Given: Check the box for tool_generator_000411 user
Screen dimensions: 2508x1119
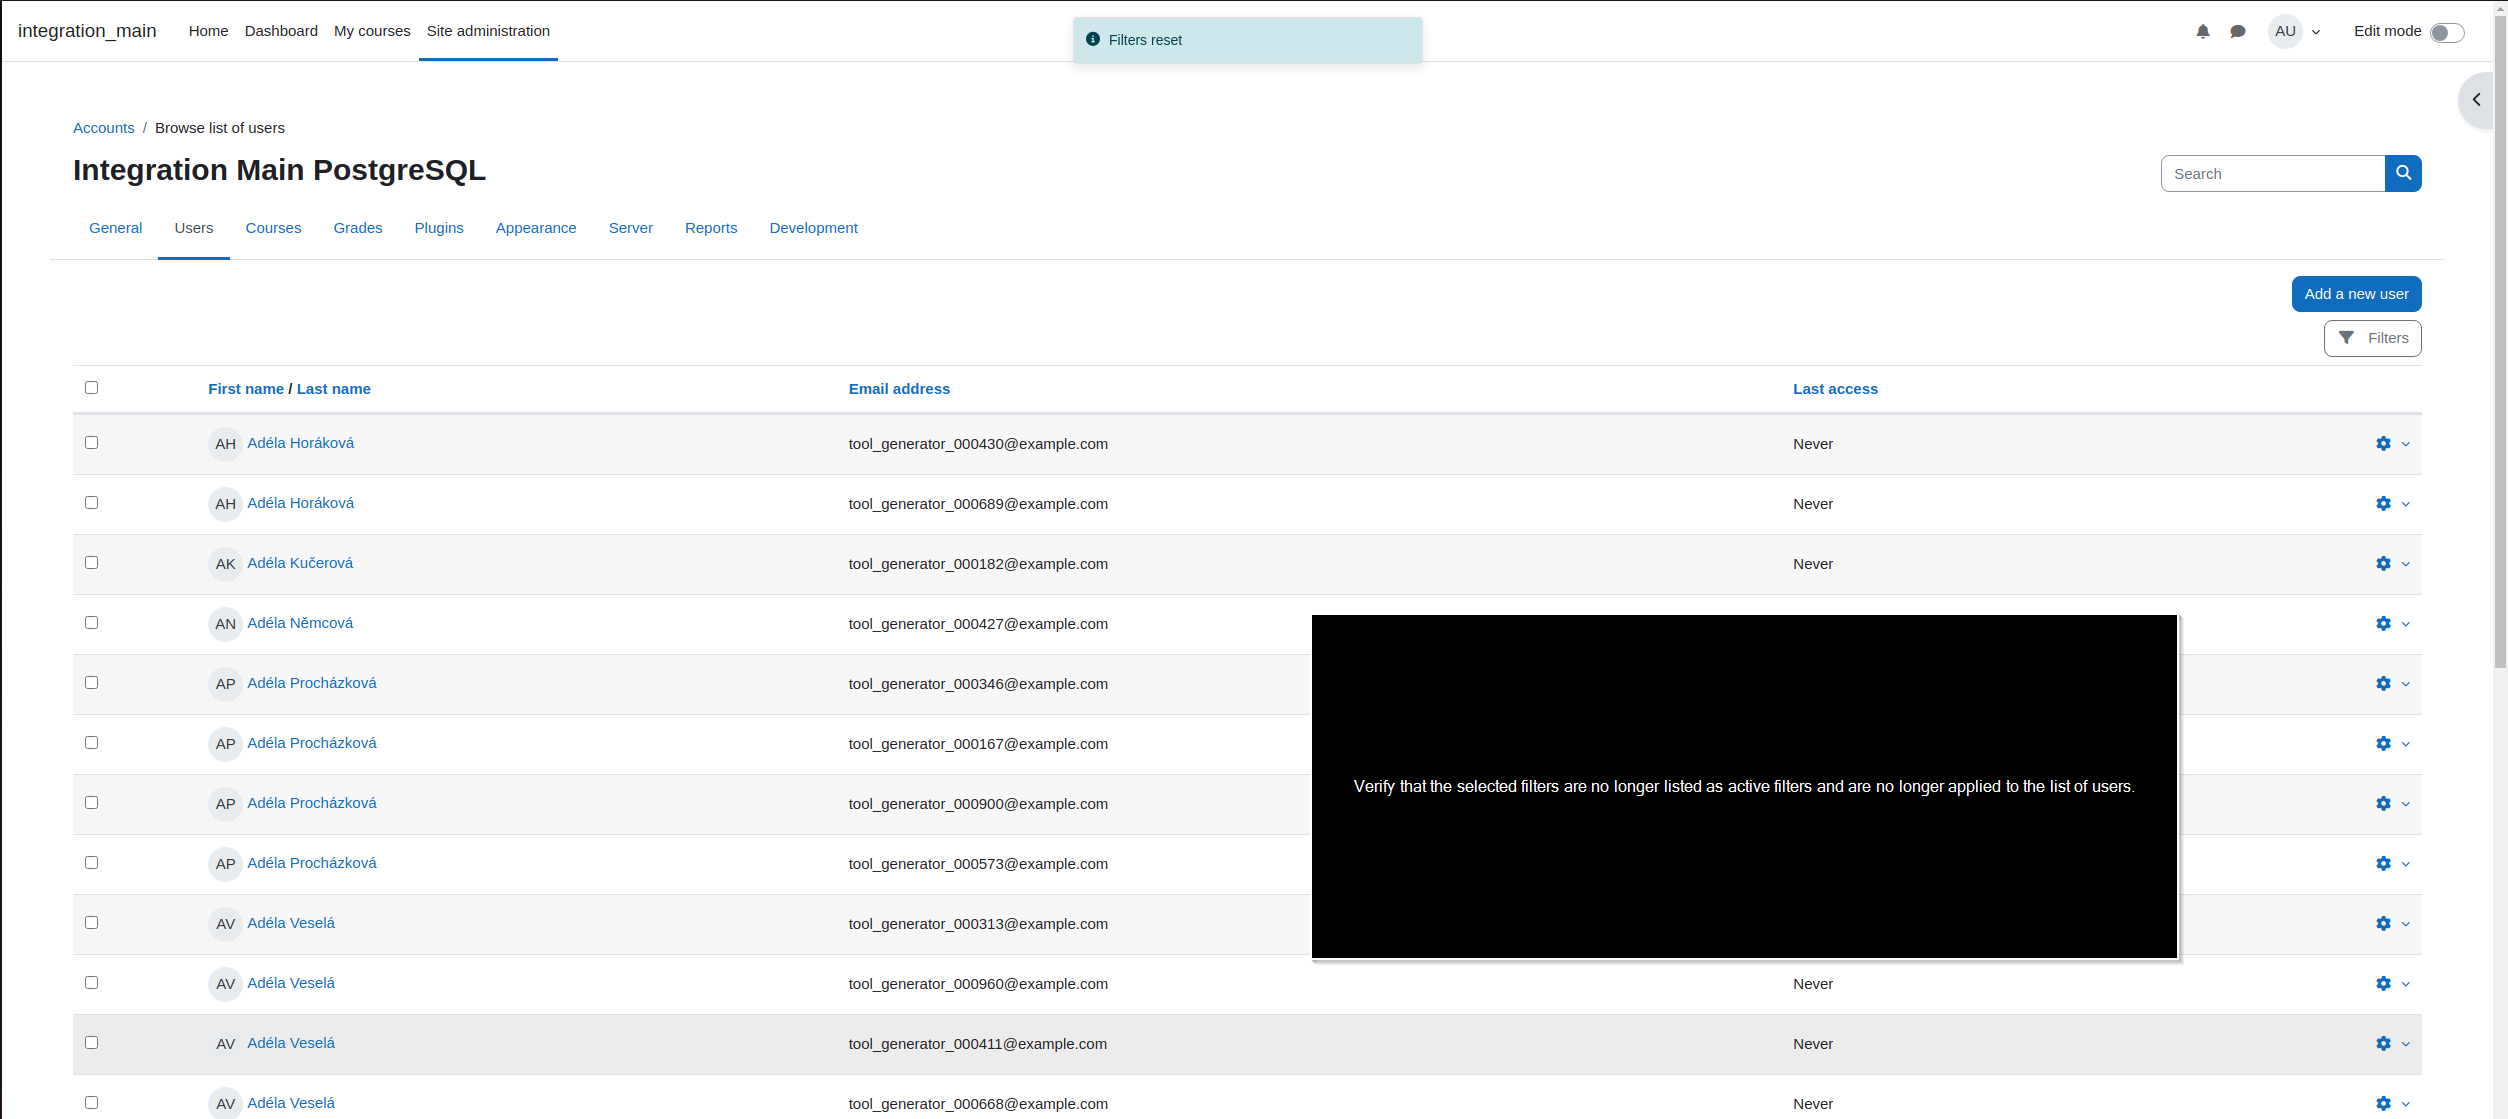Looking at the screenshot, I should point(91,1043).
